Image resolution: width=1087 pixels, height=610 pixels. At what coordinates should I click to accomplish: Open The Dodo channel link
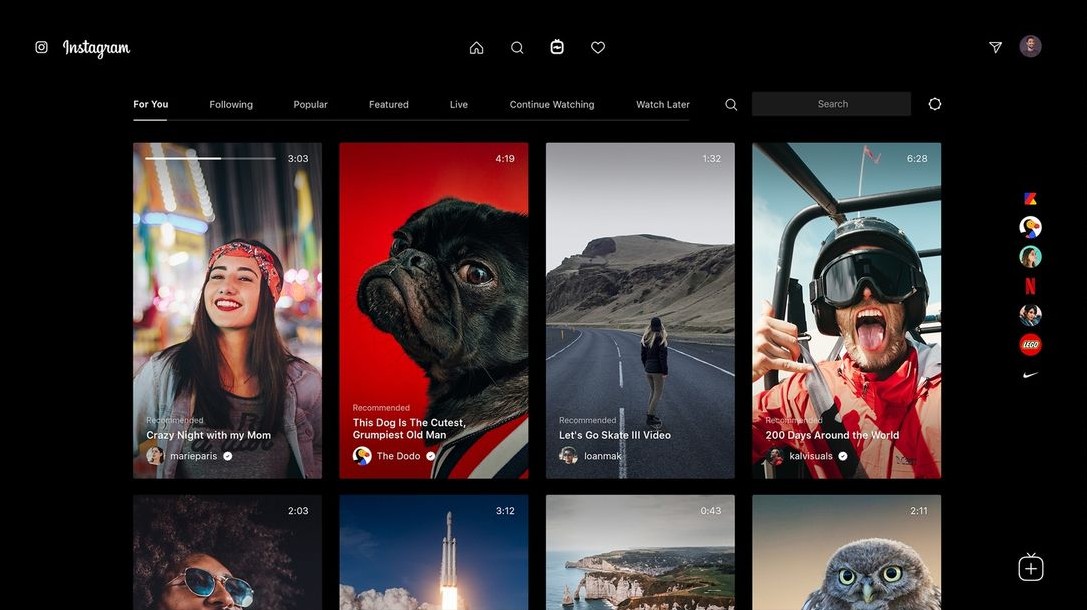point(398,456)
